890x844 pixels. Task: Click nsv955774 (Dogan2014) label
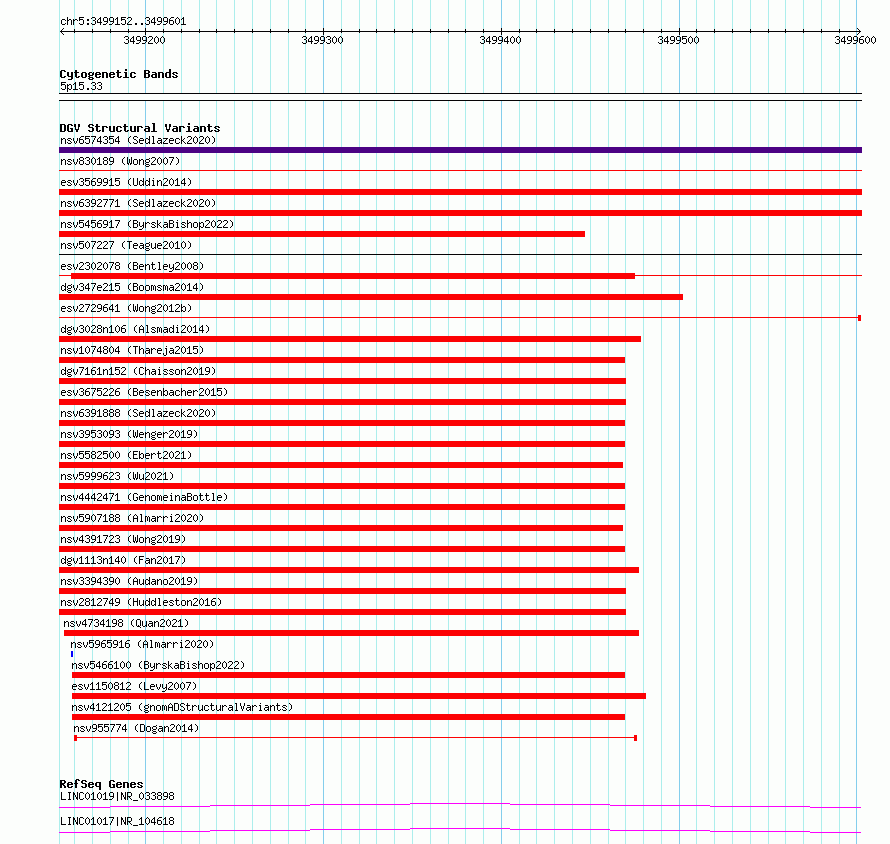click(136, 728)
